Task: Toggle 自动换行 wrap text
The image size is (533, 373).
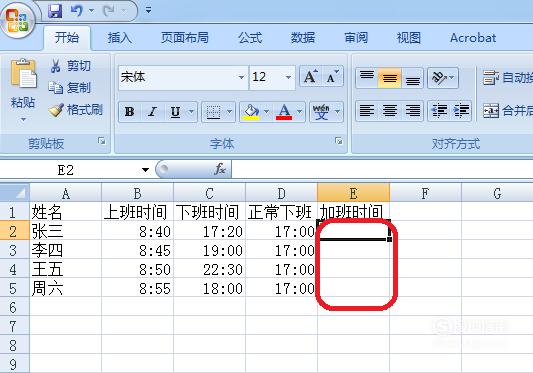Action: pyautogui.click(x=507, y=78)
